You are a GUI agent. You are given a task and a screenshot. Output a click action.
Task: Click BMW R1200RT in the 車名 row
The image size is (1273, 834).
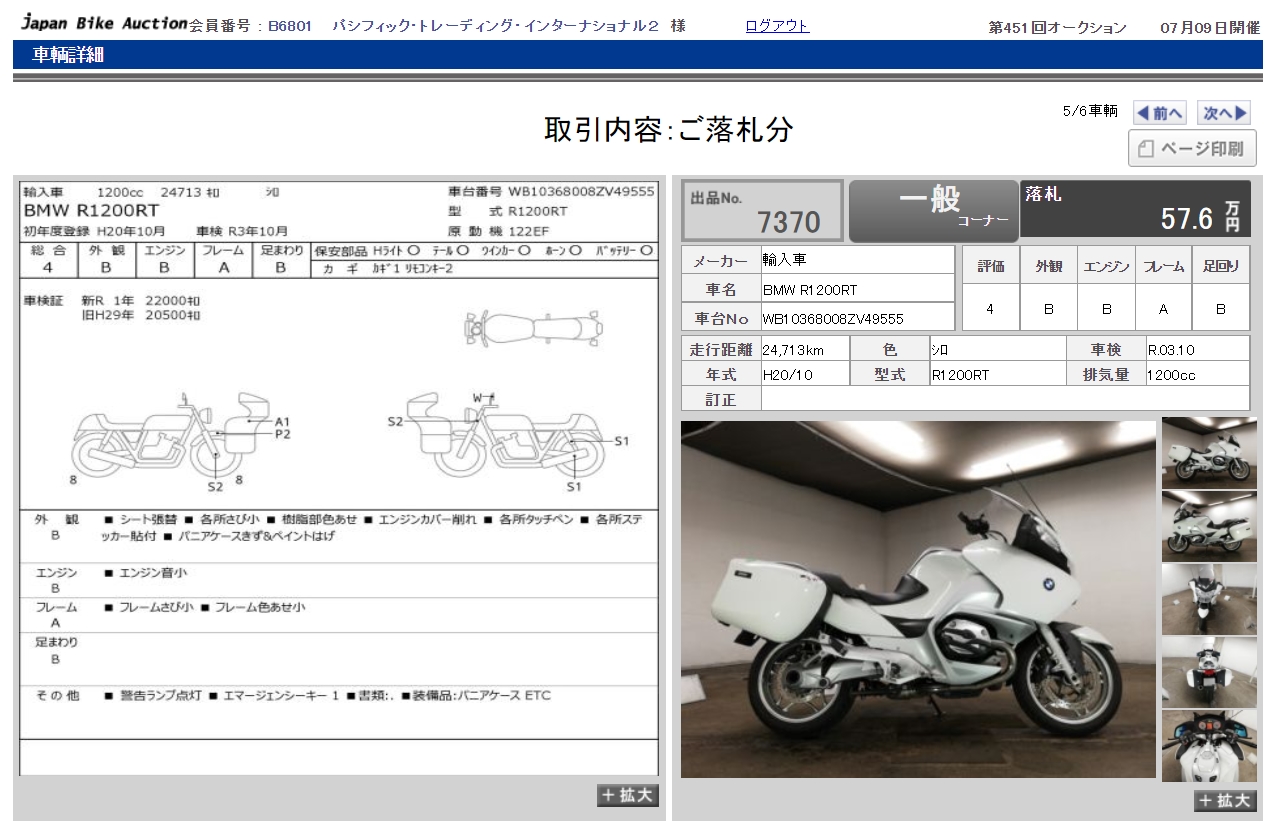857,289
